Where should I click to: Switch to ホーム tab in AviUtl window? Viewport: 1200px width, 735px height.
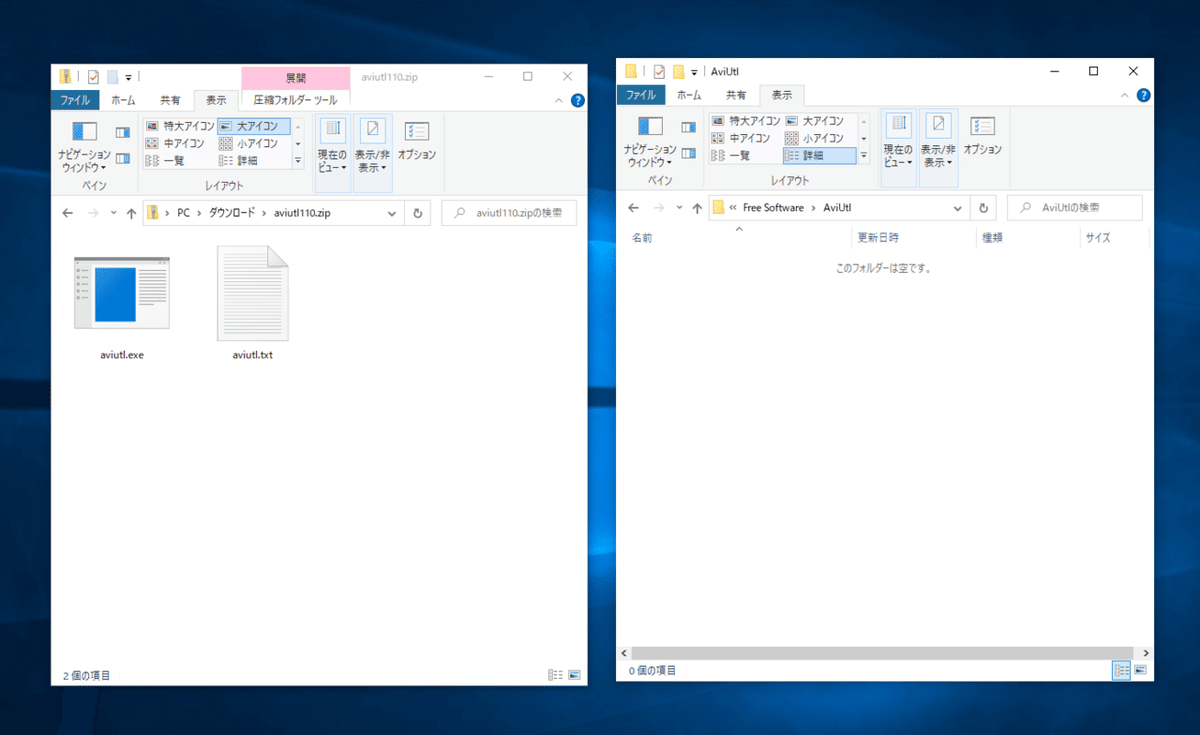689,95
